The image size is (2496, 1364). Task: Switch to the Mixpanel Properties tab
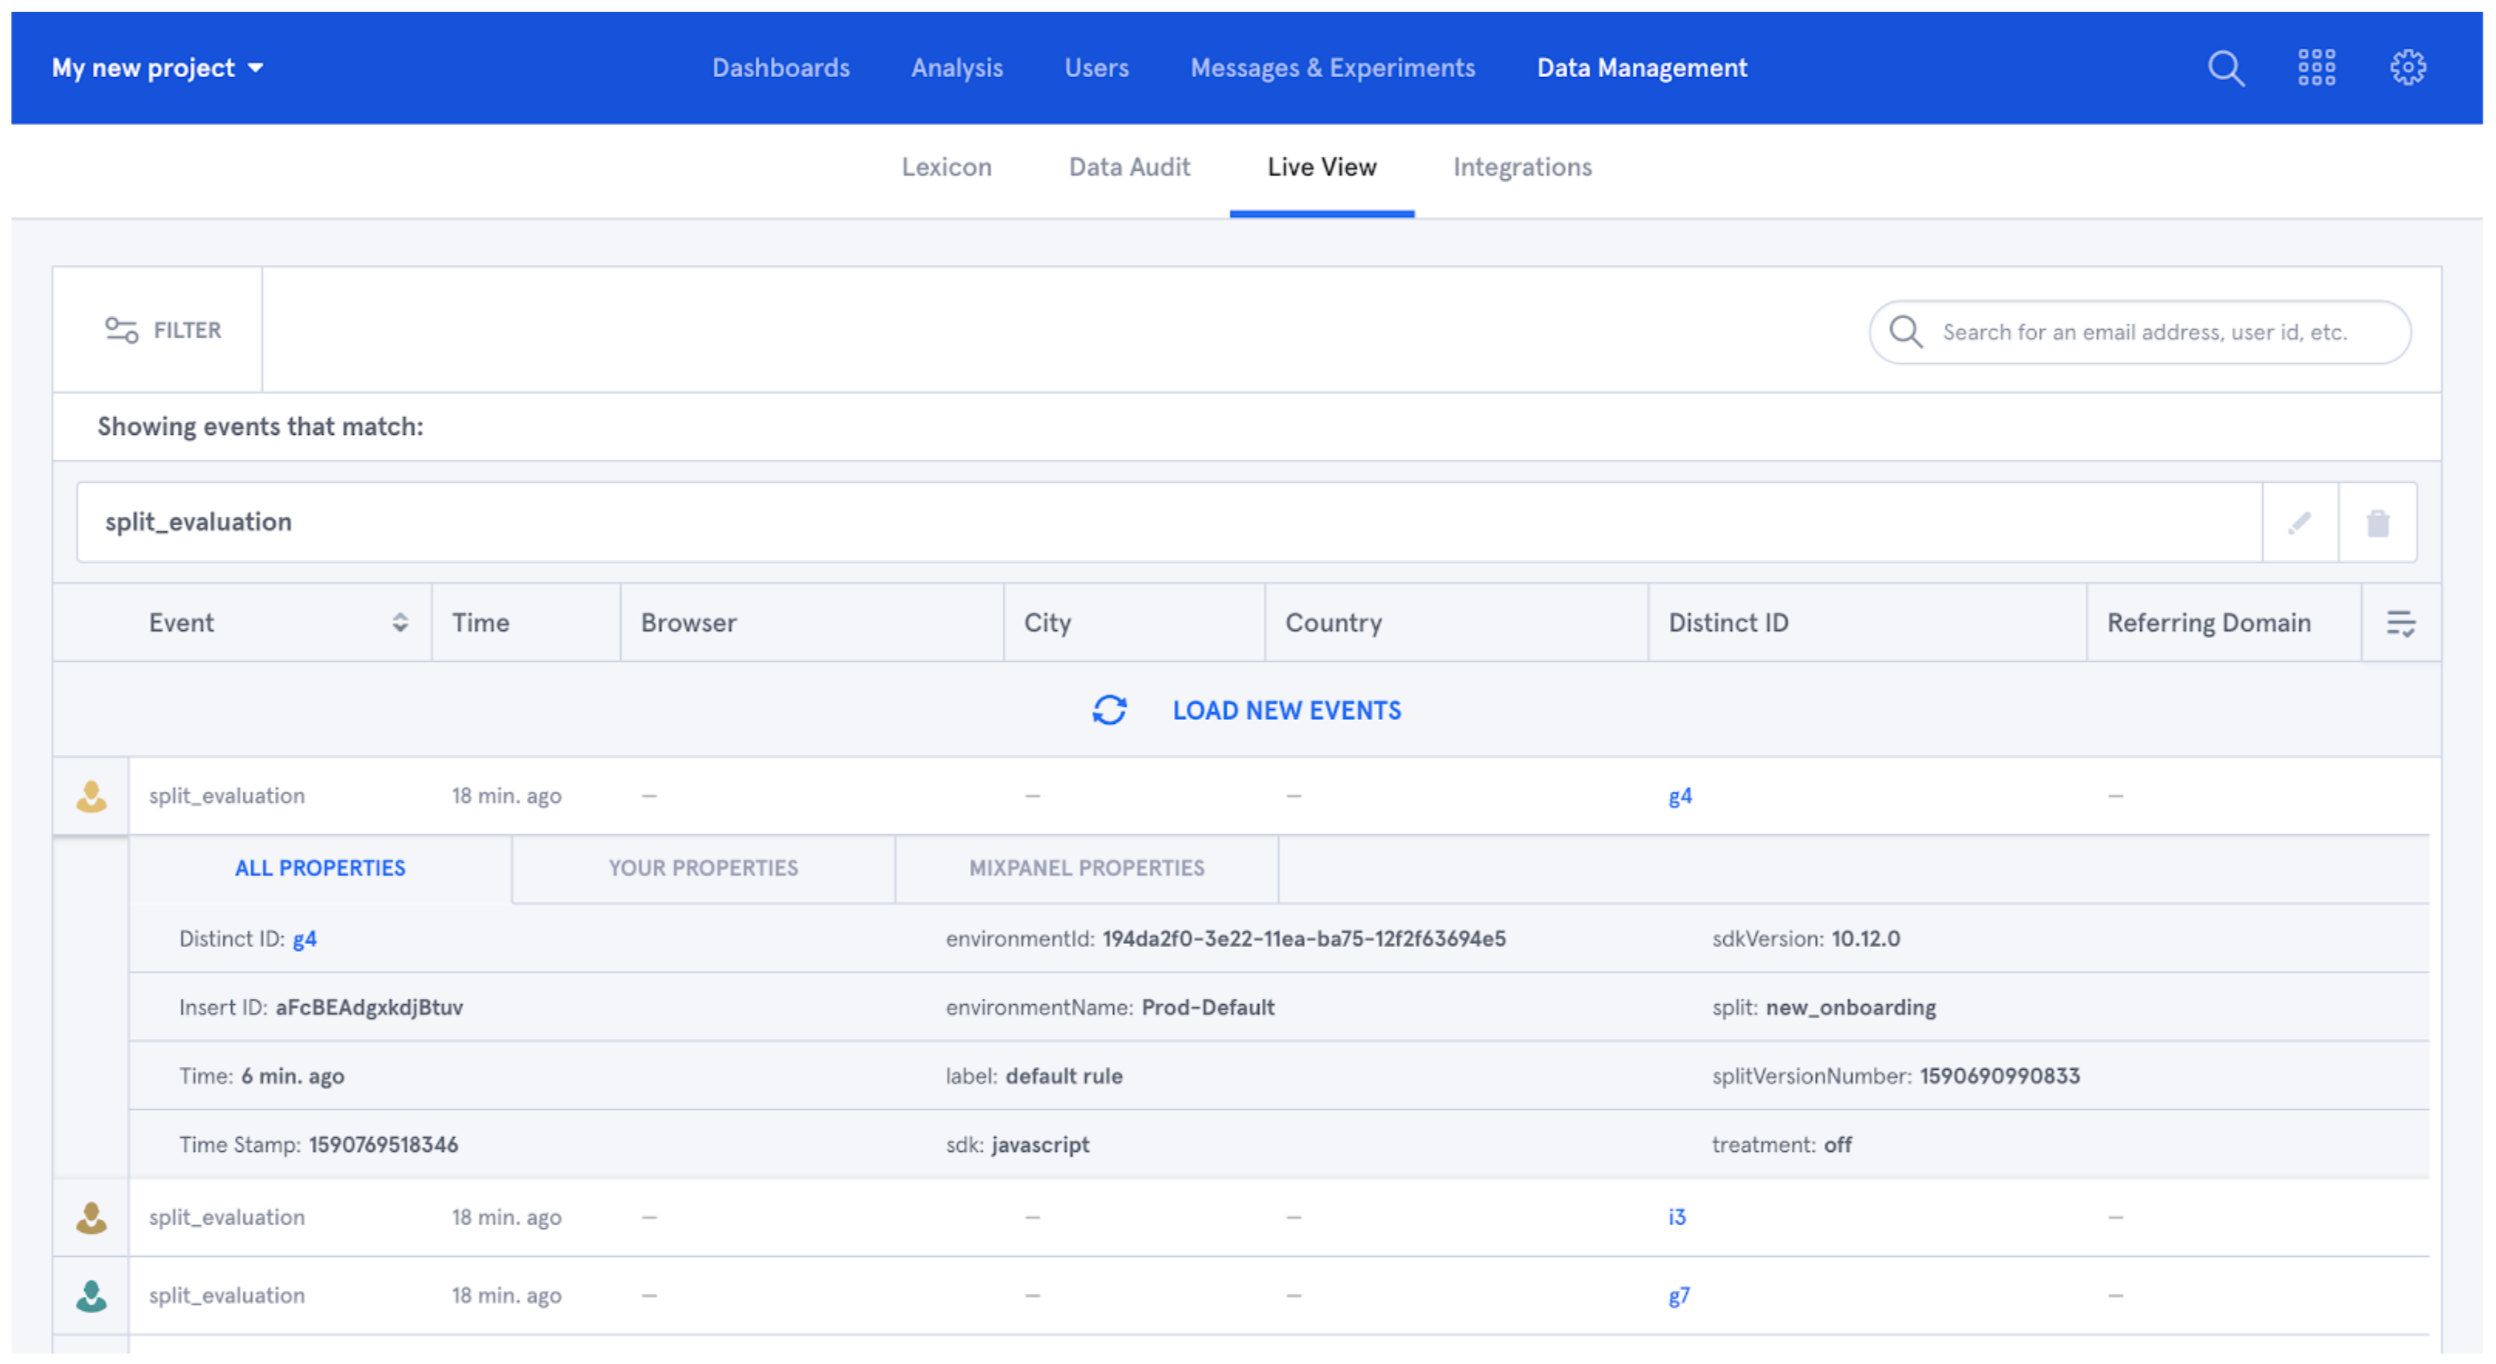[x=1086, y=868]
